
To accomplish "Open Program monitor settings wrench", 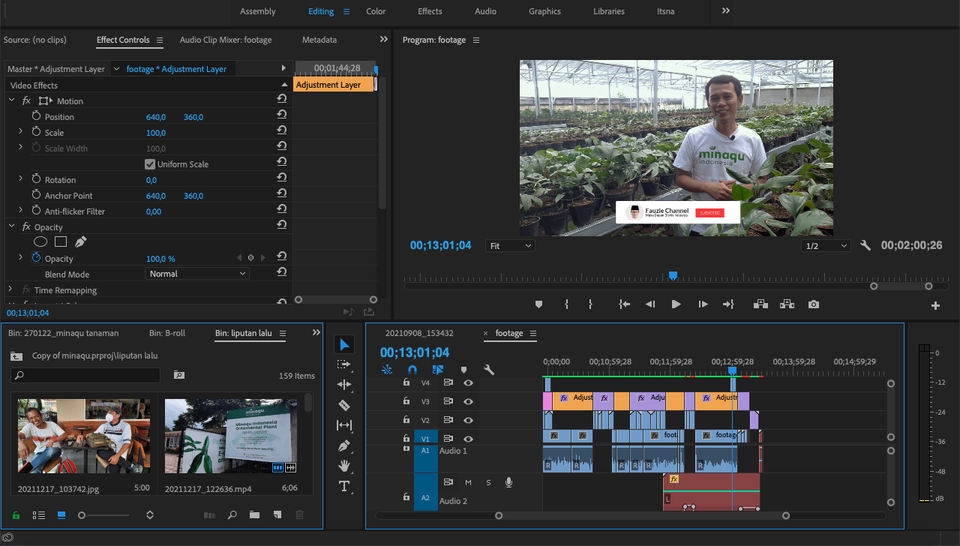I will pyautogui.click(x=865, y=245).
